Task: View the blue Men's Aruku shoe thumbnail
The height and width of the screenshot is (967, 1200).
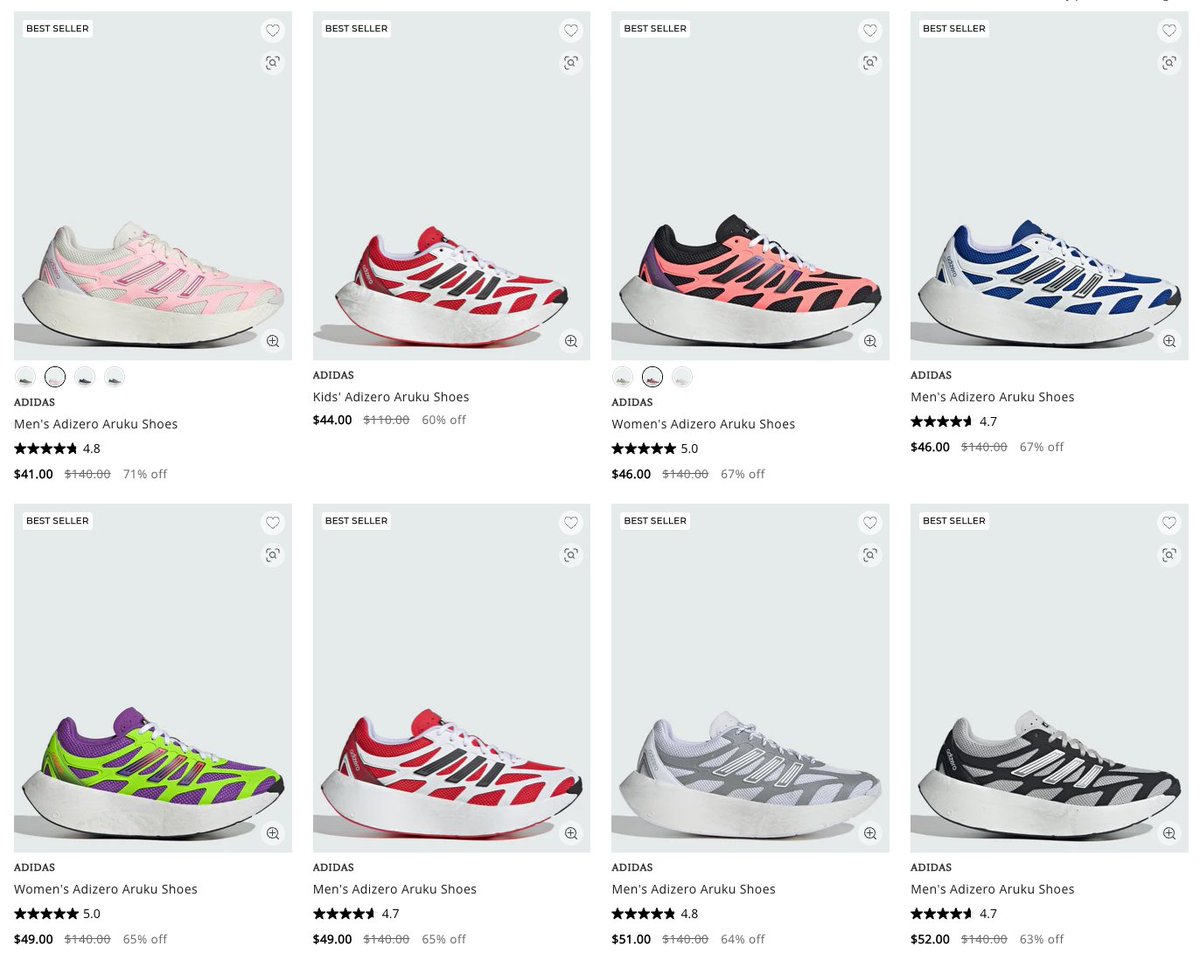Action: pos(1049,186)
